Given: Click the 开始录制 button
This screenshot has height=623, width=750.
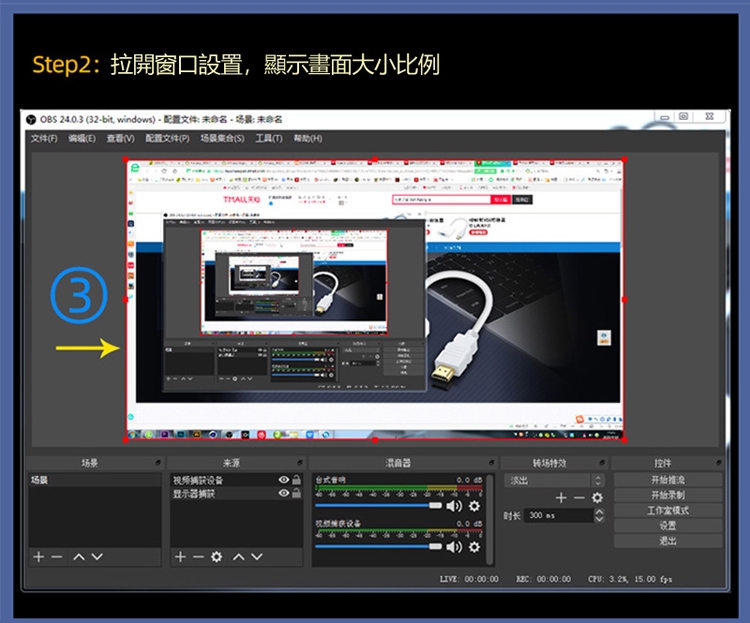Looking at the screenshot, I should (x=667, y=495).
